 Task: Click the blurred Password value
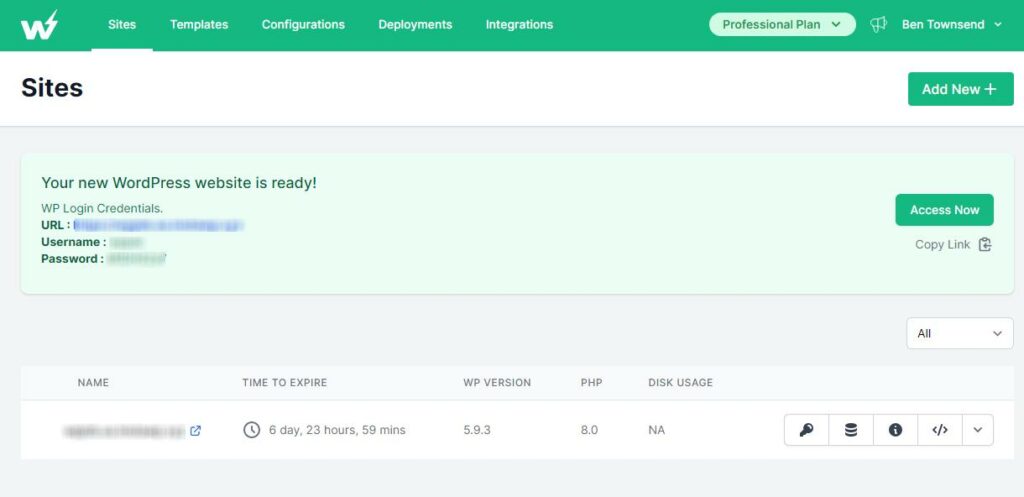click(x=136, y=259)
